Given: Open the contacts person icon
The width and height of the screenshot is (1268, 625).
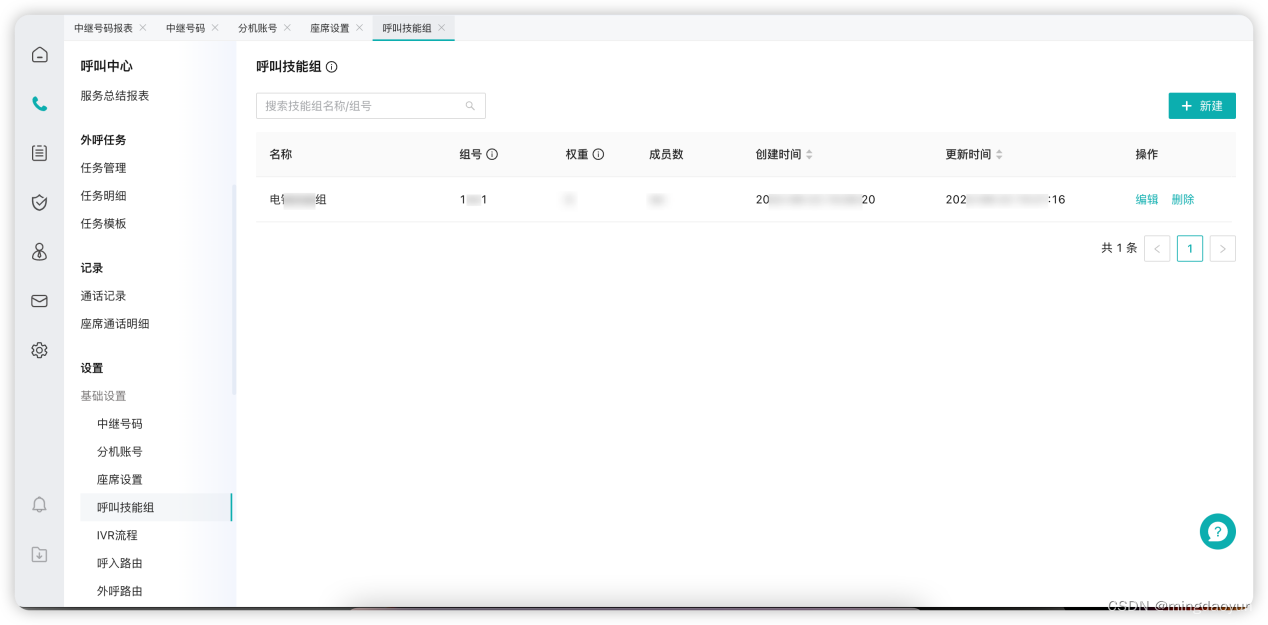Looking at the screenshot, I should coord(39,252).
